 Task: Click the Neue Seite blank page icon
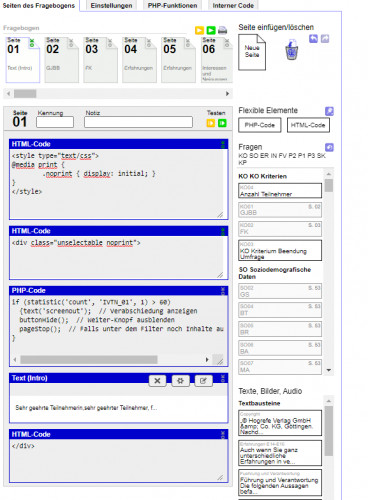[252, 52]
